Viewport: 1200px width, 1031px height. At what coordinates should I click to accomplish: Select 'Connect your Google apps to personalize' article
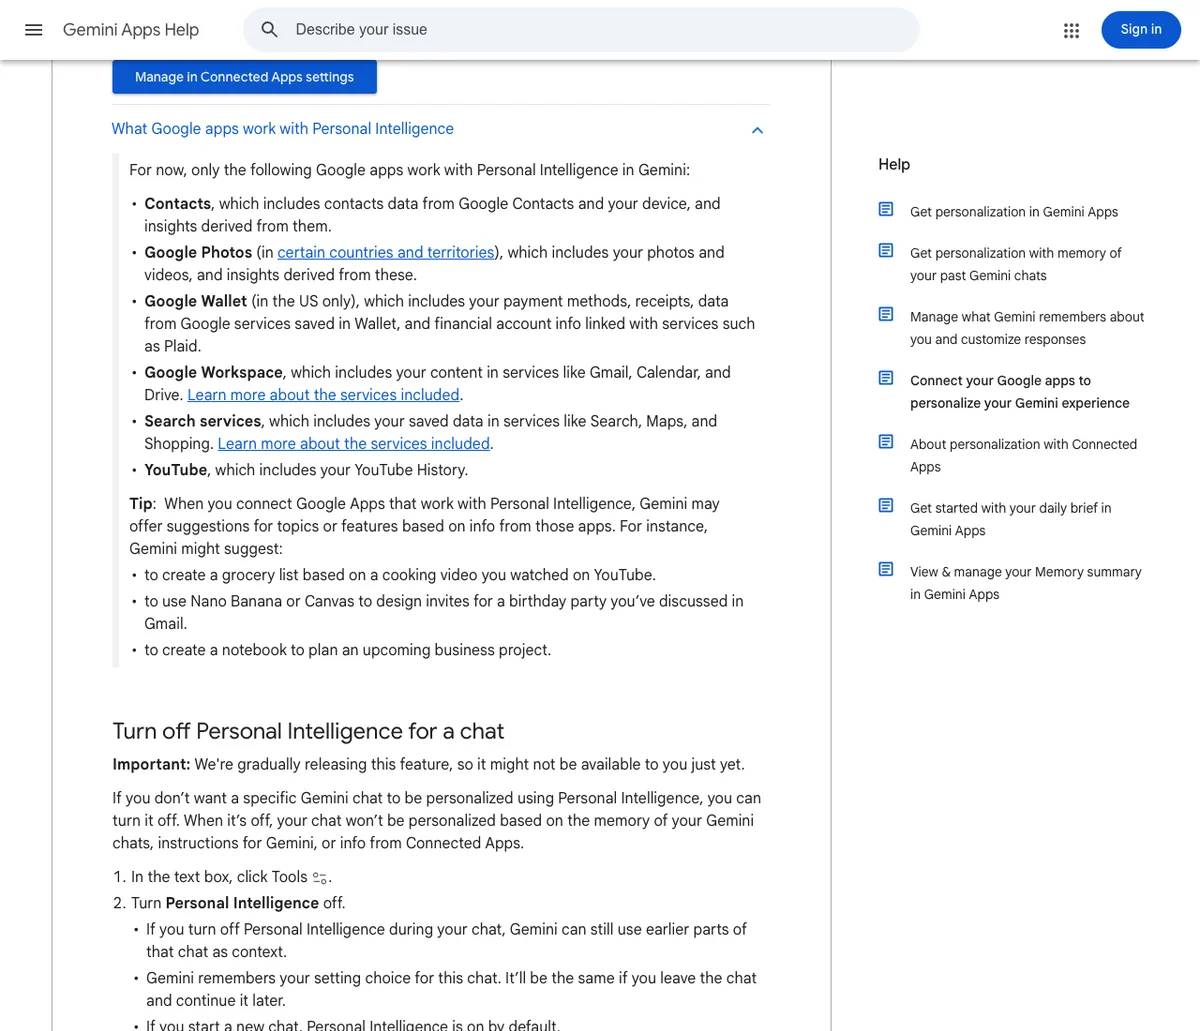pyautogui.click(x=1020, y=392)
